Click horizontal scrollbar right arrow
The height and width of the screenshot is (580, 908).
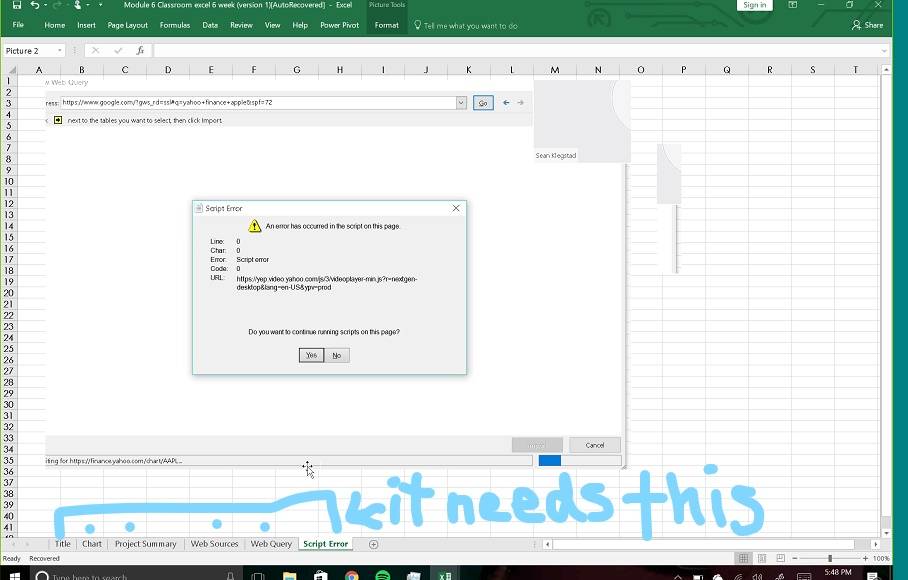[876, 544]
